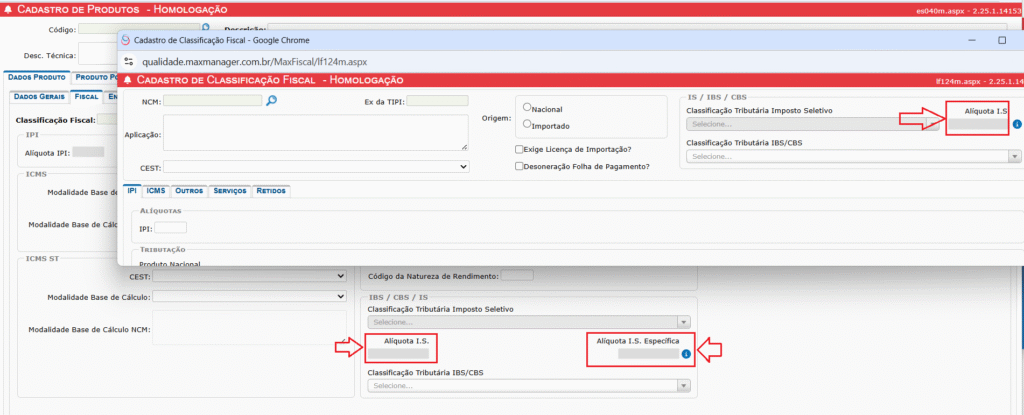Click the Ex da TIPI input field
1024x415 pixels.
[437, 101]
